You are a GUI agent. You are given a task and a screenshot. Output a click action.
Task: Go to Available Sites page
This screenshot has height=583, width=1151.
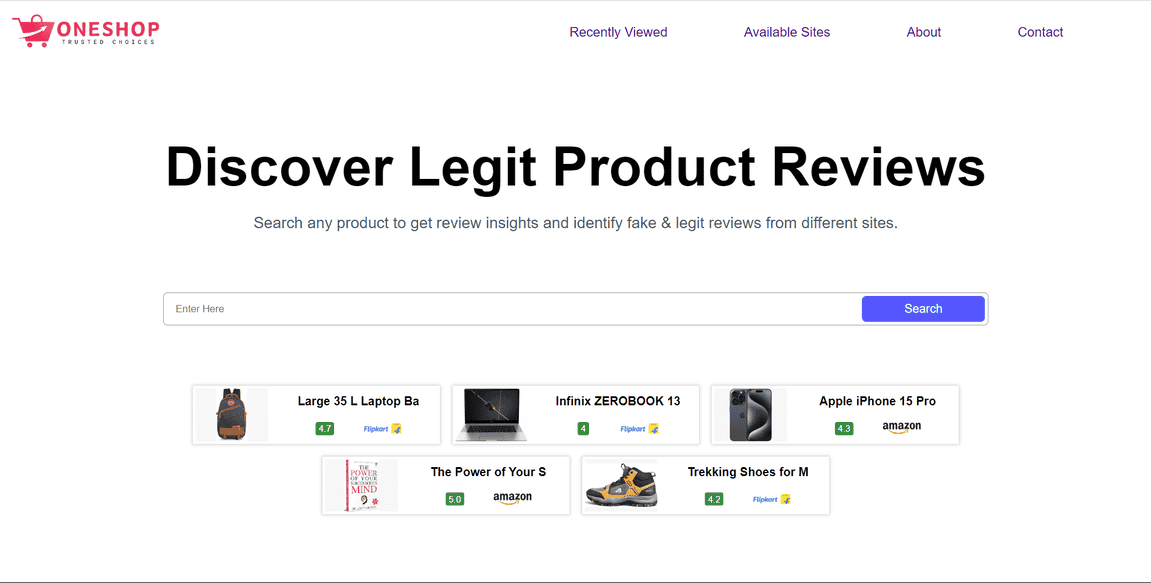pyautogui.click(x=786, y=32)
